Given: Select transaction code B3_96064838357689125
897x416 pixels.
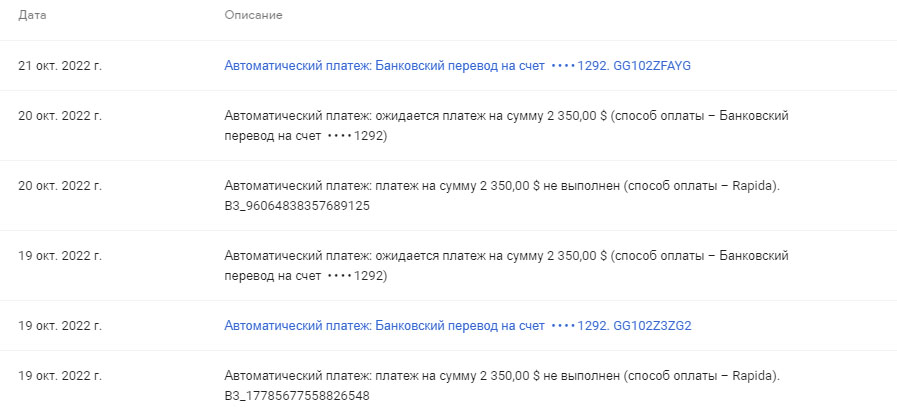Looking at the screenshot, I should (x=298, y=206).
